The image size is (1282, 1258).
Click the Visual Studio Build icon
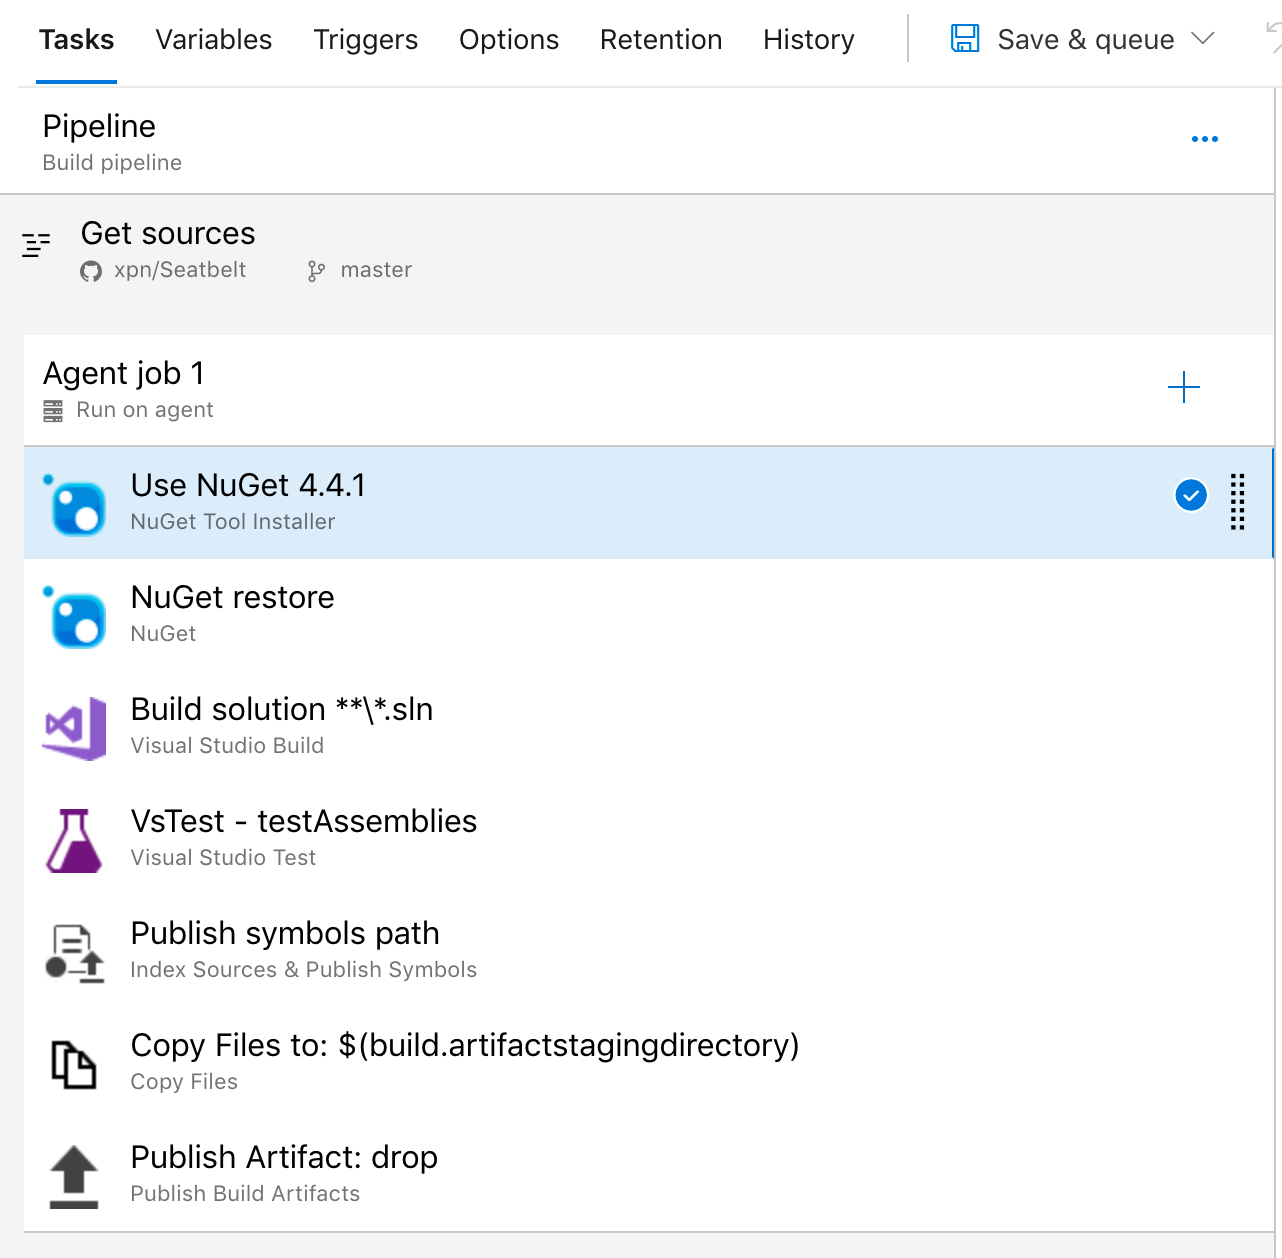pos(75,729)
